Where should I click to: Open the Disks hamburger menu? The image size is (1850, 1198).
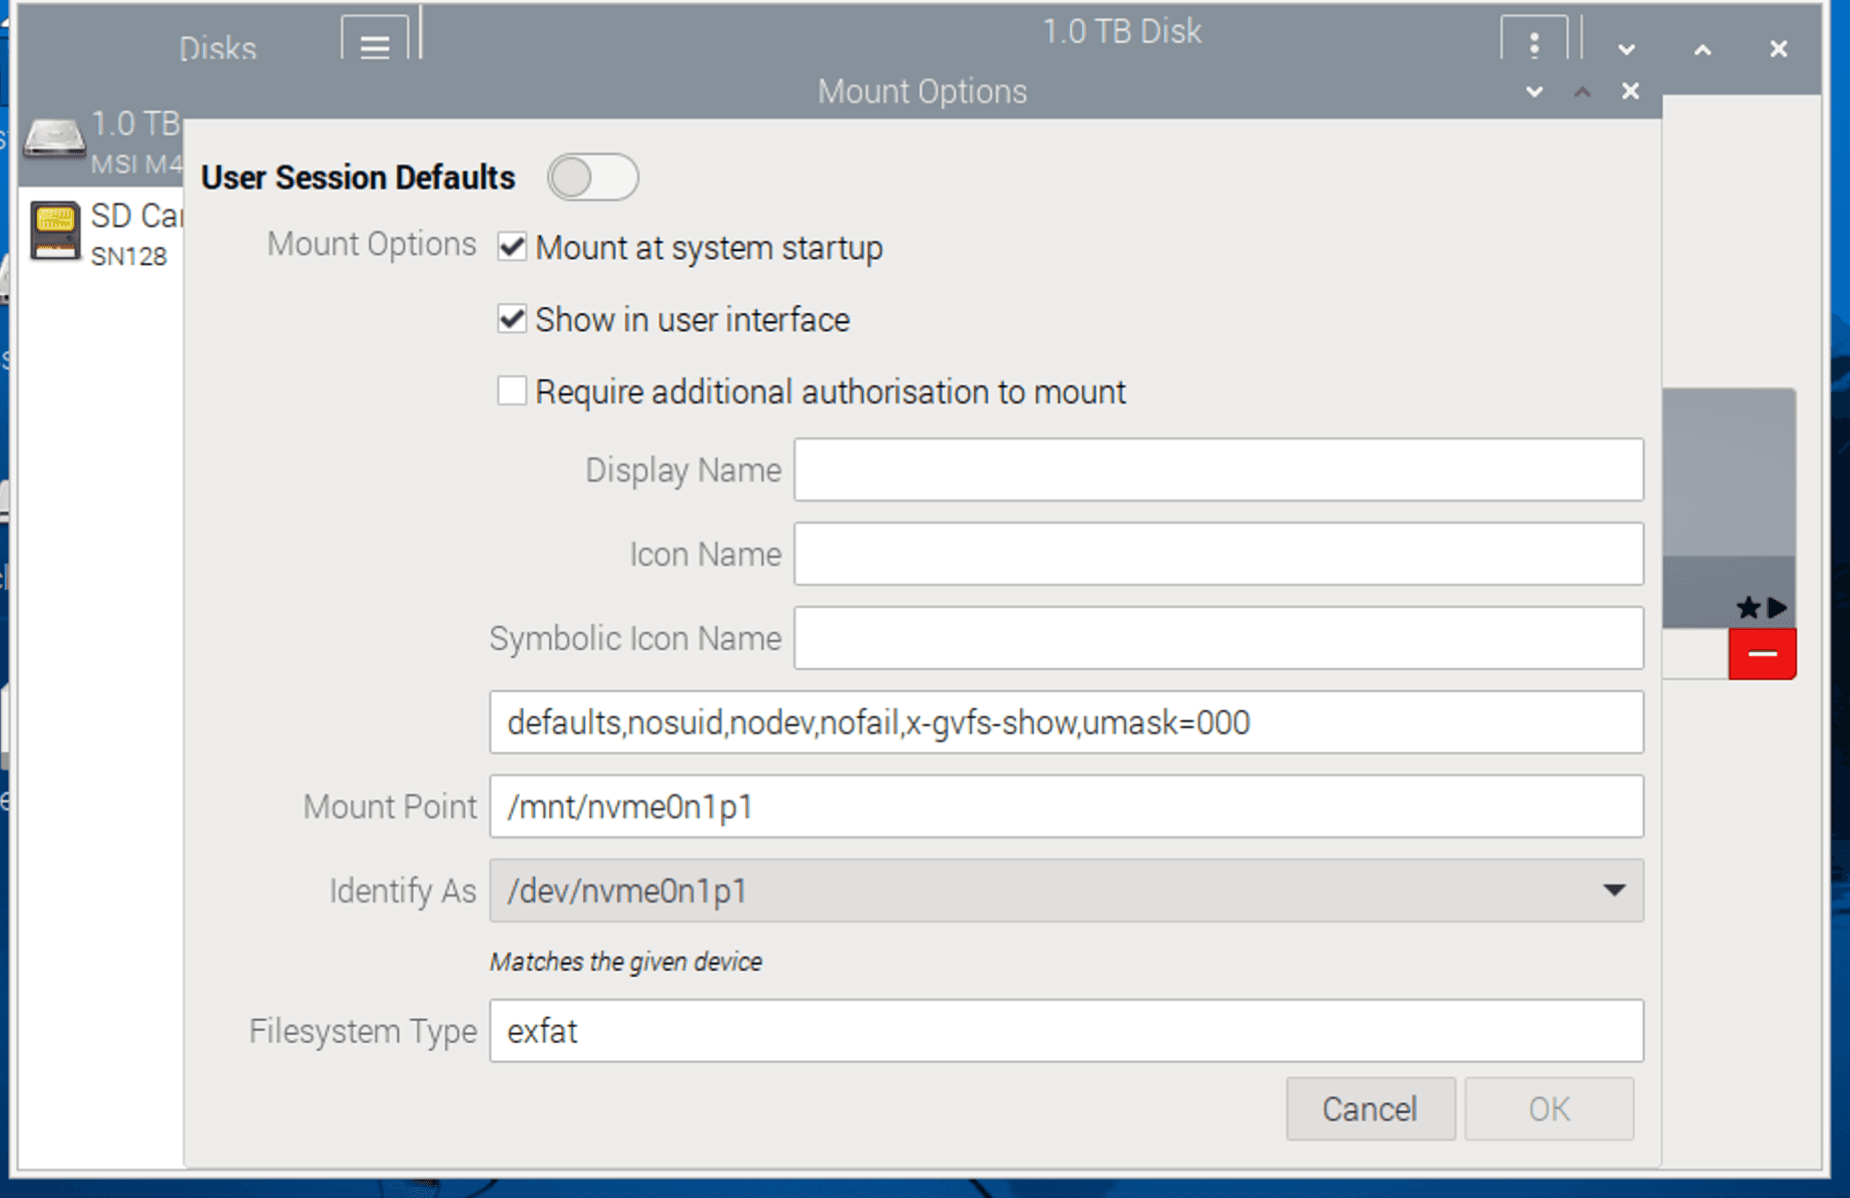tap(374, 46)
